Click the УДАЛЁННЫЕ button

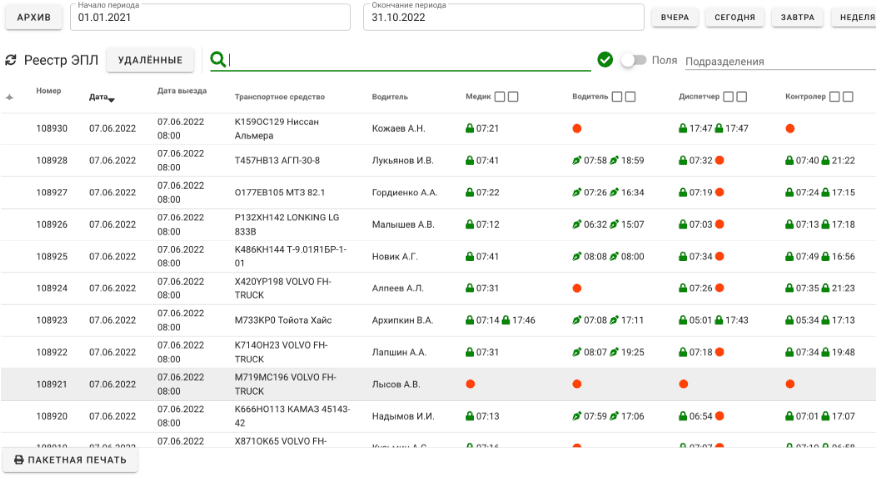(150, 60)
